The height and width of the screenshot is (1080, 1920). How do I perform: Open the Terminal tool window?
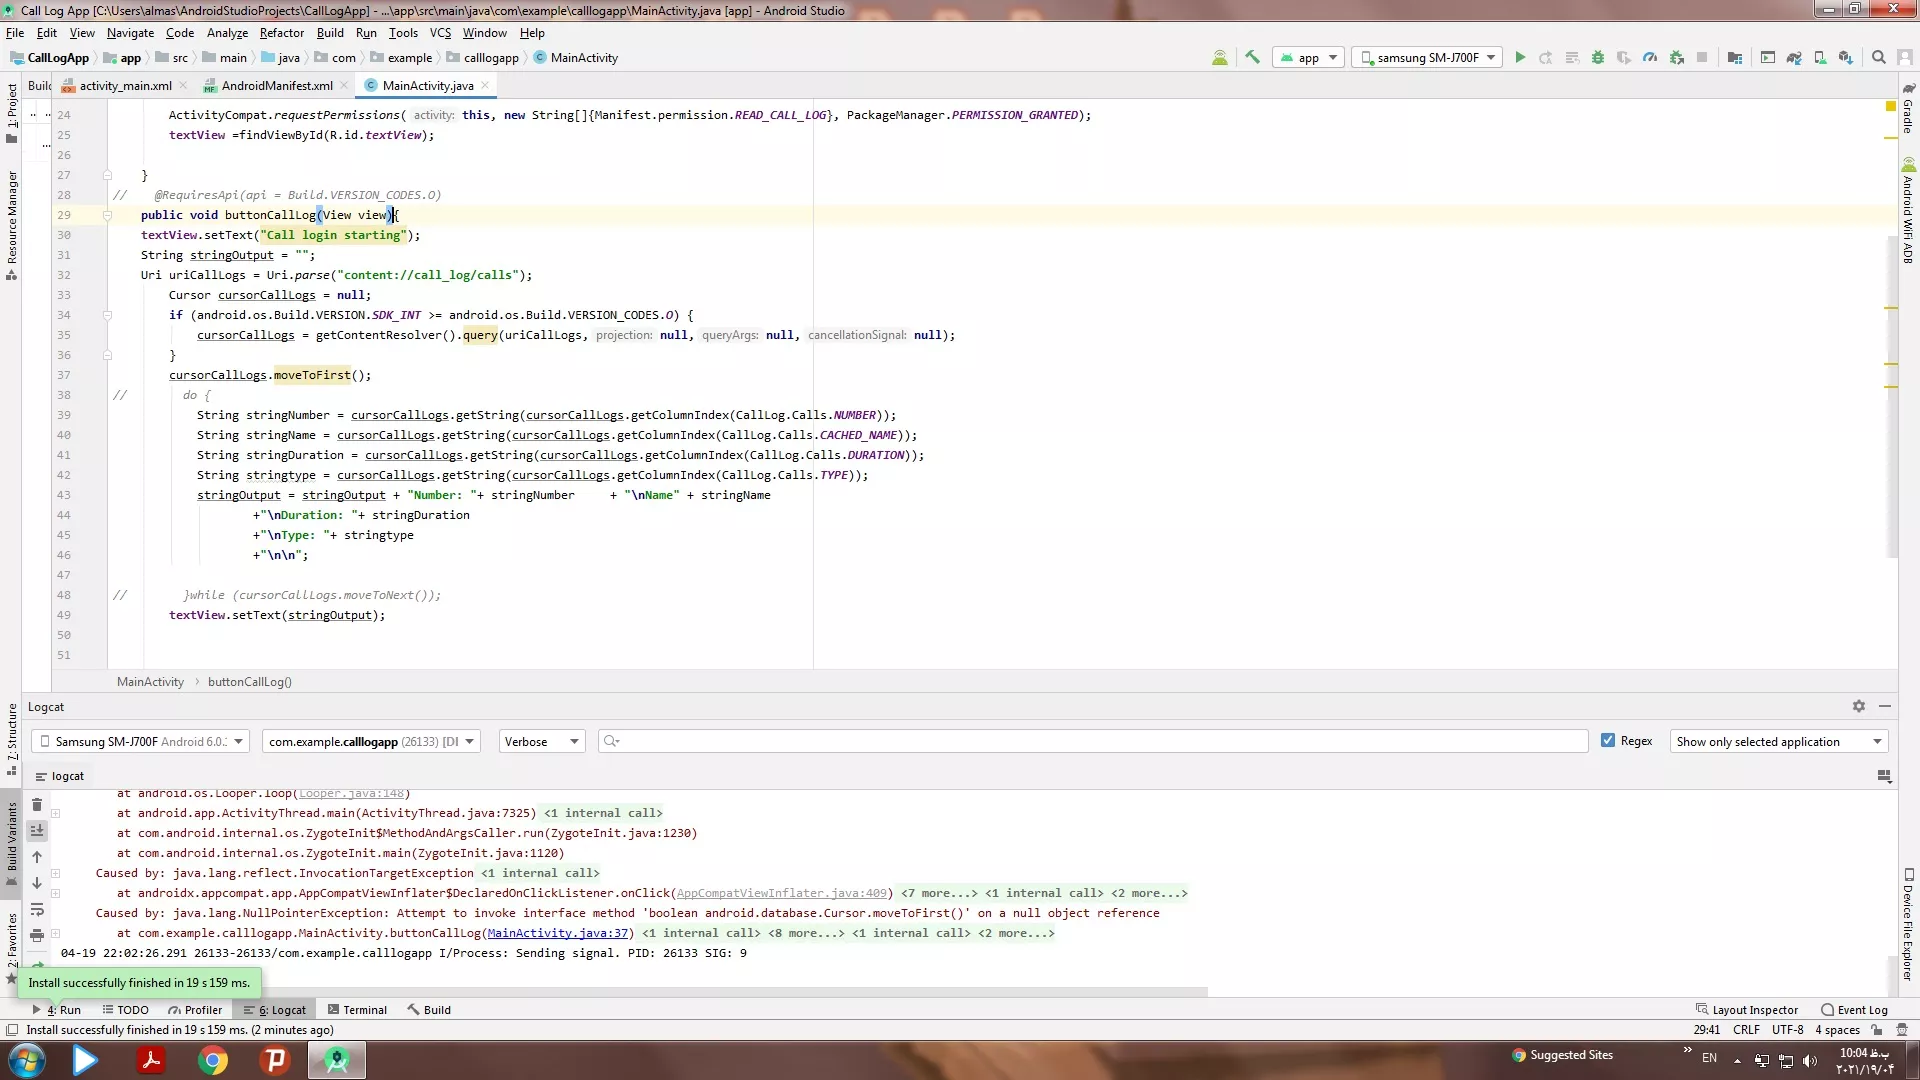[357, 1010]
